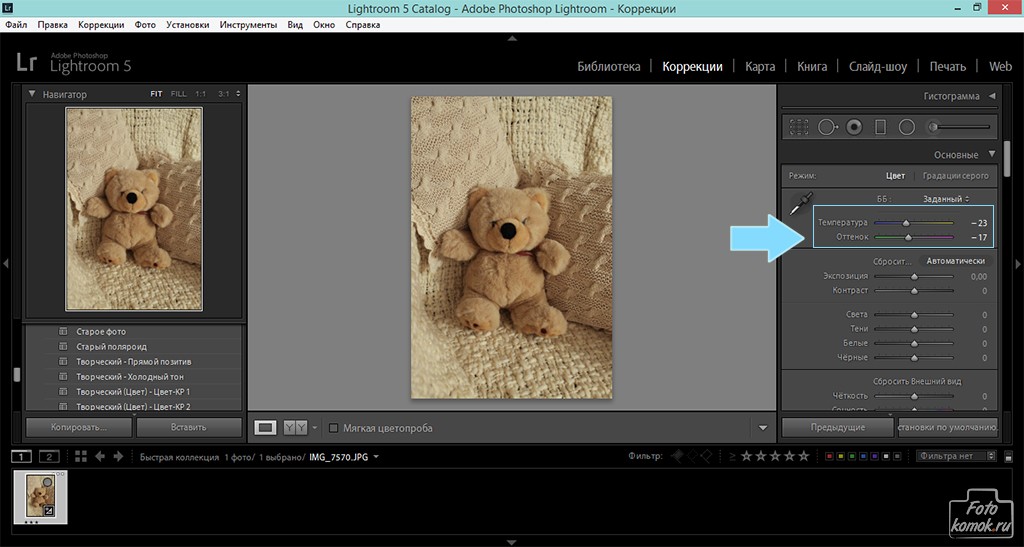Select the Spot Removal tool
The height and width of the screenshot is (547, 1024).
(827, 127)
